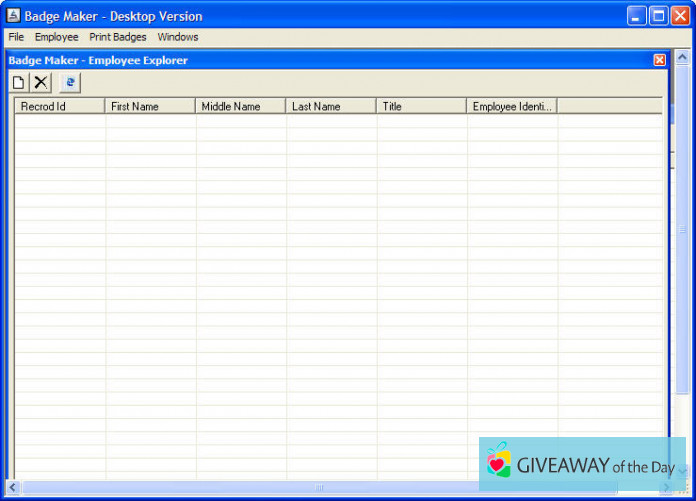Image resolution: width=696 pixels, height=501 pixels.
Task: Click the First Name column header
Action: (x=149, y=106)
